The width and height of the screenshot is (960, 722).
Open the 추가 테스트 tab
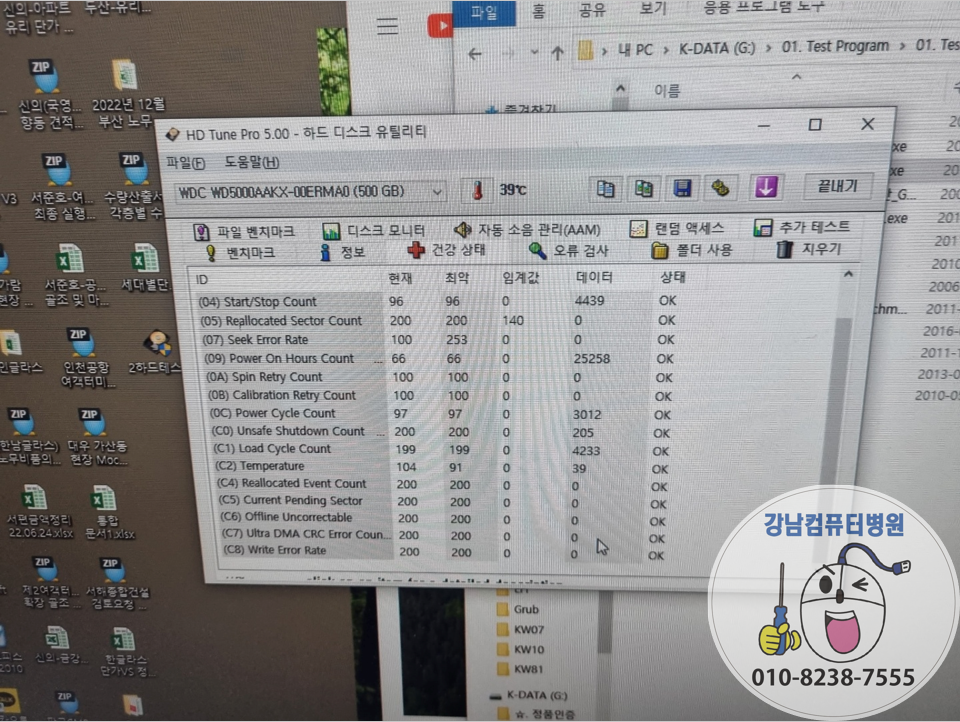[802, 227]
